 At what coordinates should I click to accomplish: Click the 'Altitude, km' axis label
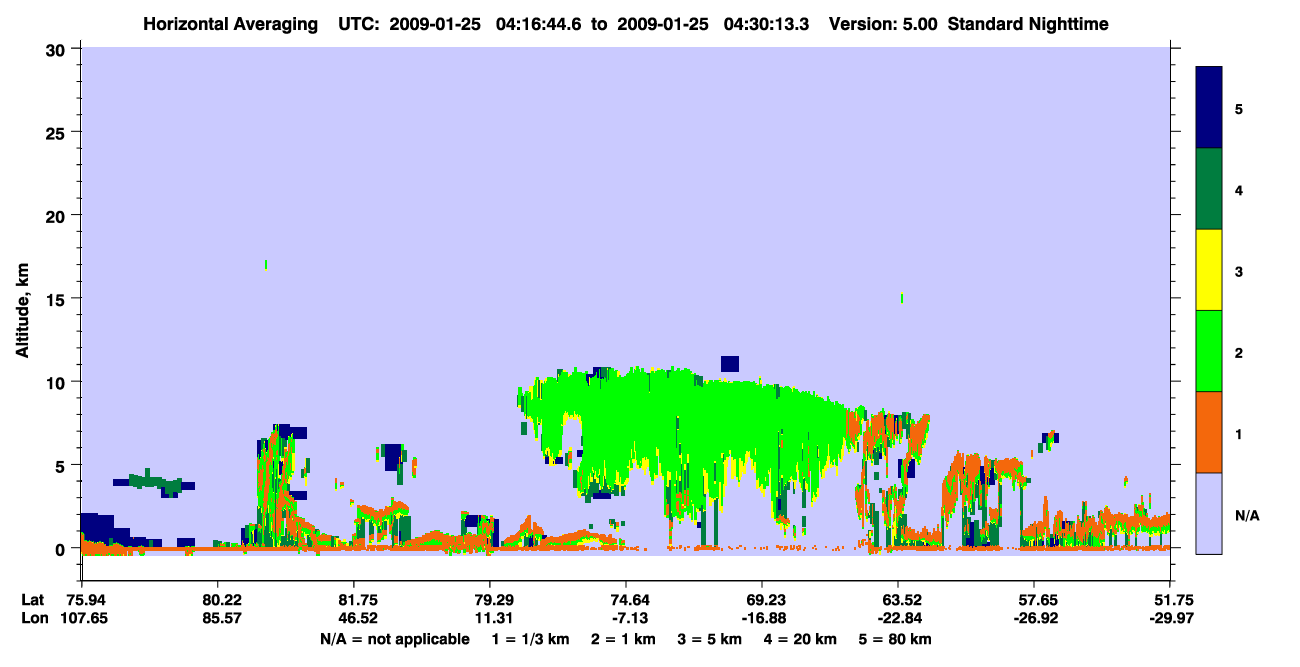[22, 313]
